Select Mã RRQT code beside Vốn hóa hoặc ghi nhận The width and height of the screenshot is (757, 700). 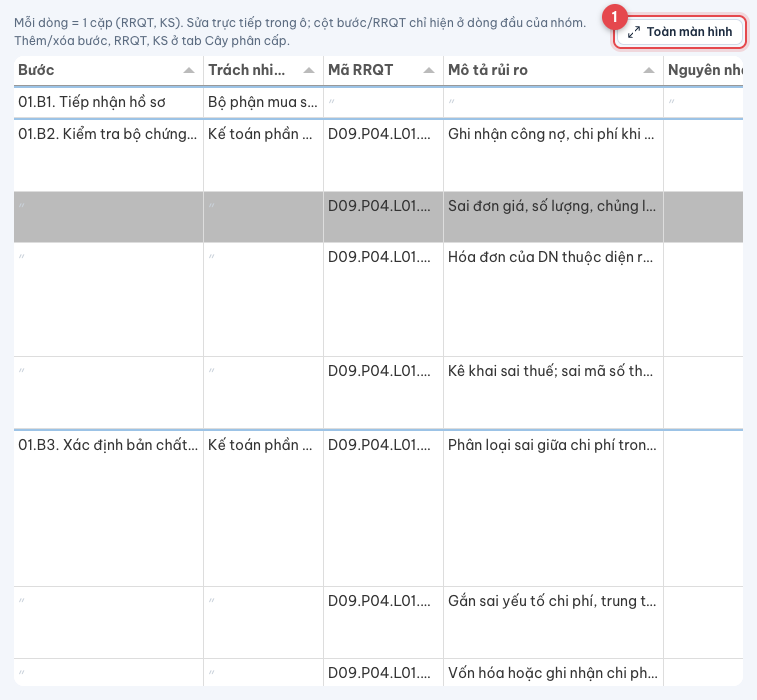pos(383,672)
